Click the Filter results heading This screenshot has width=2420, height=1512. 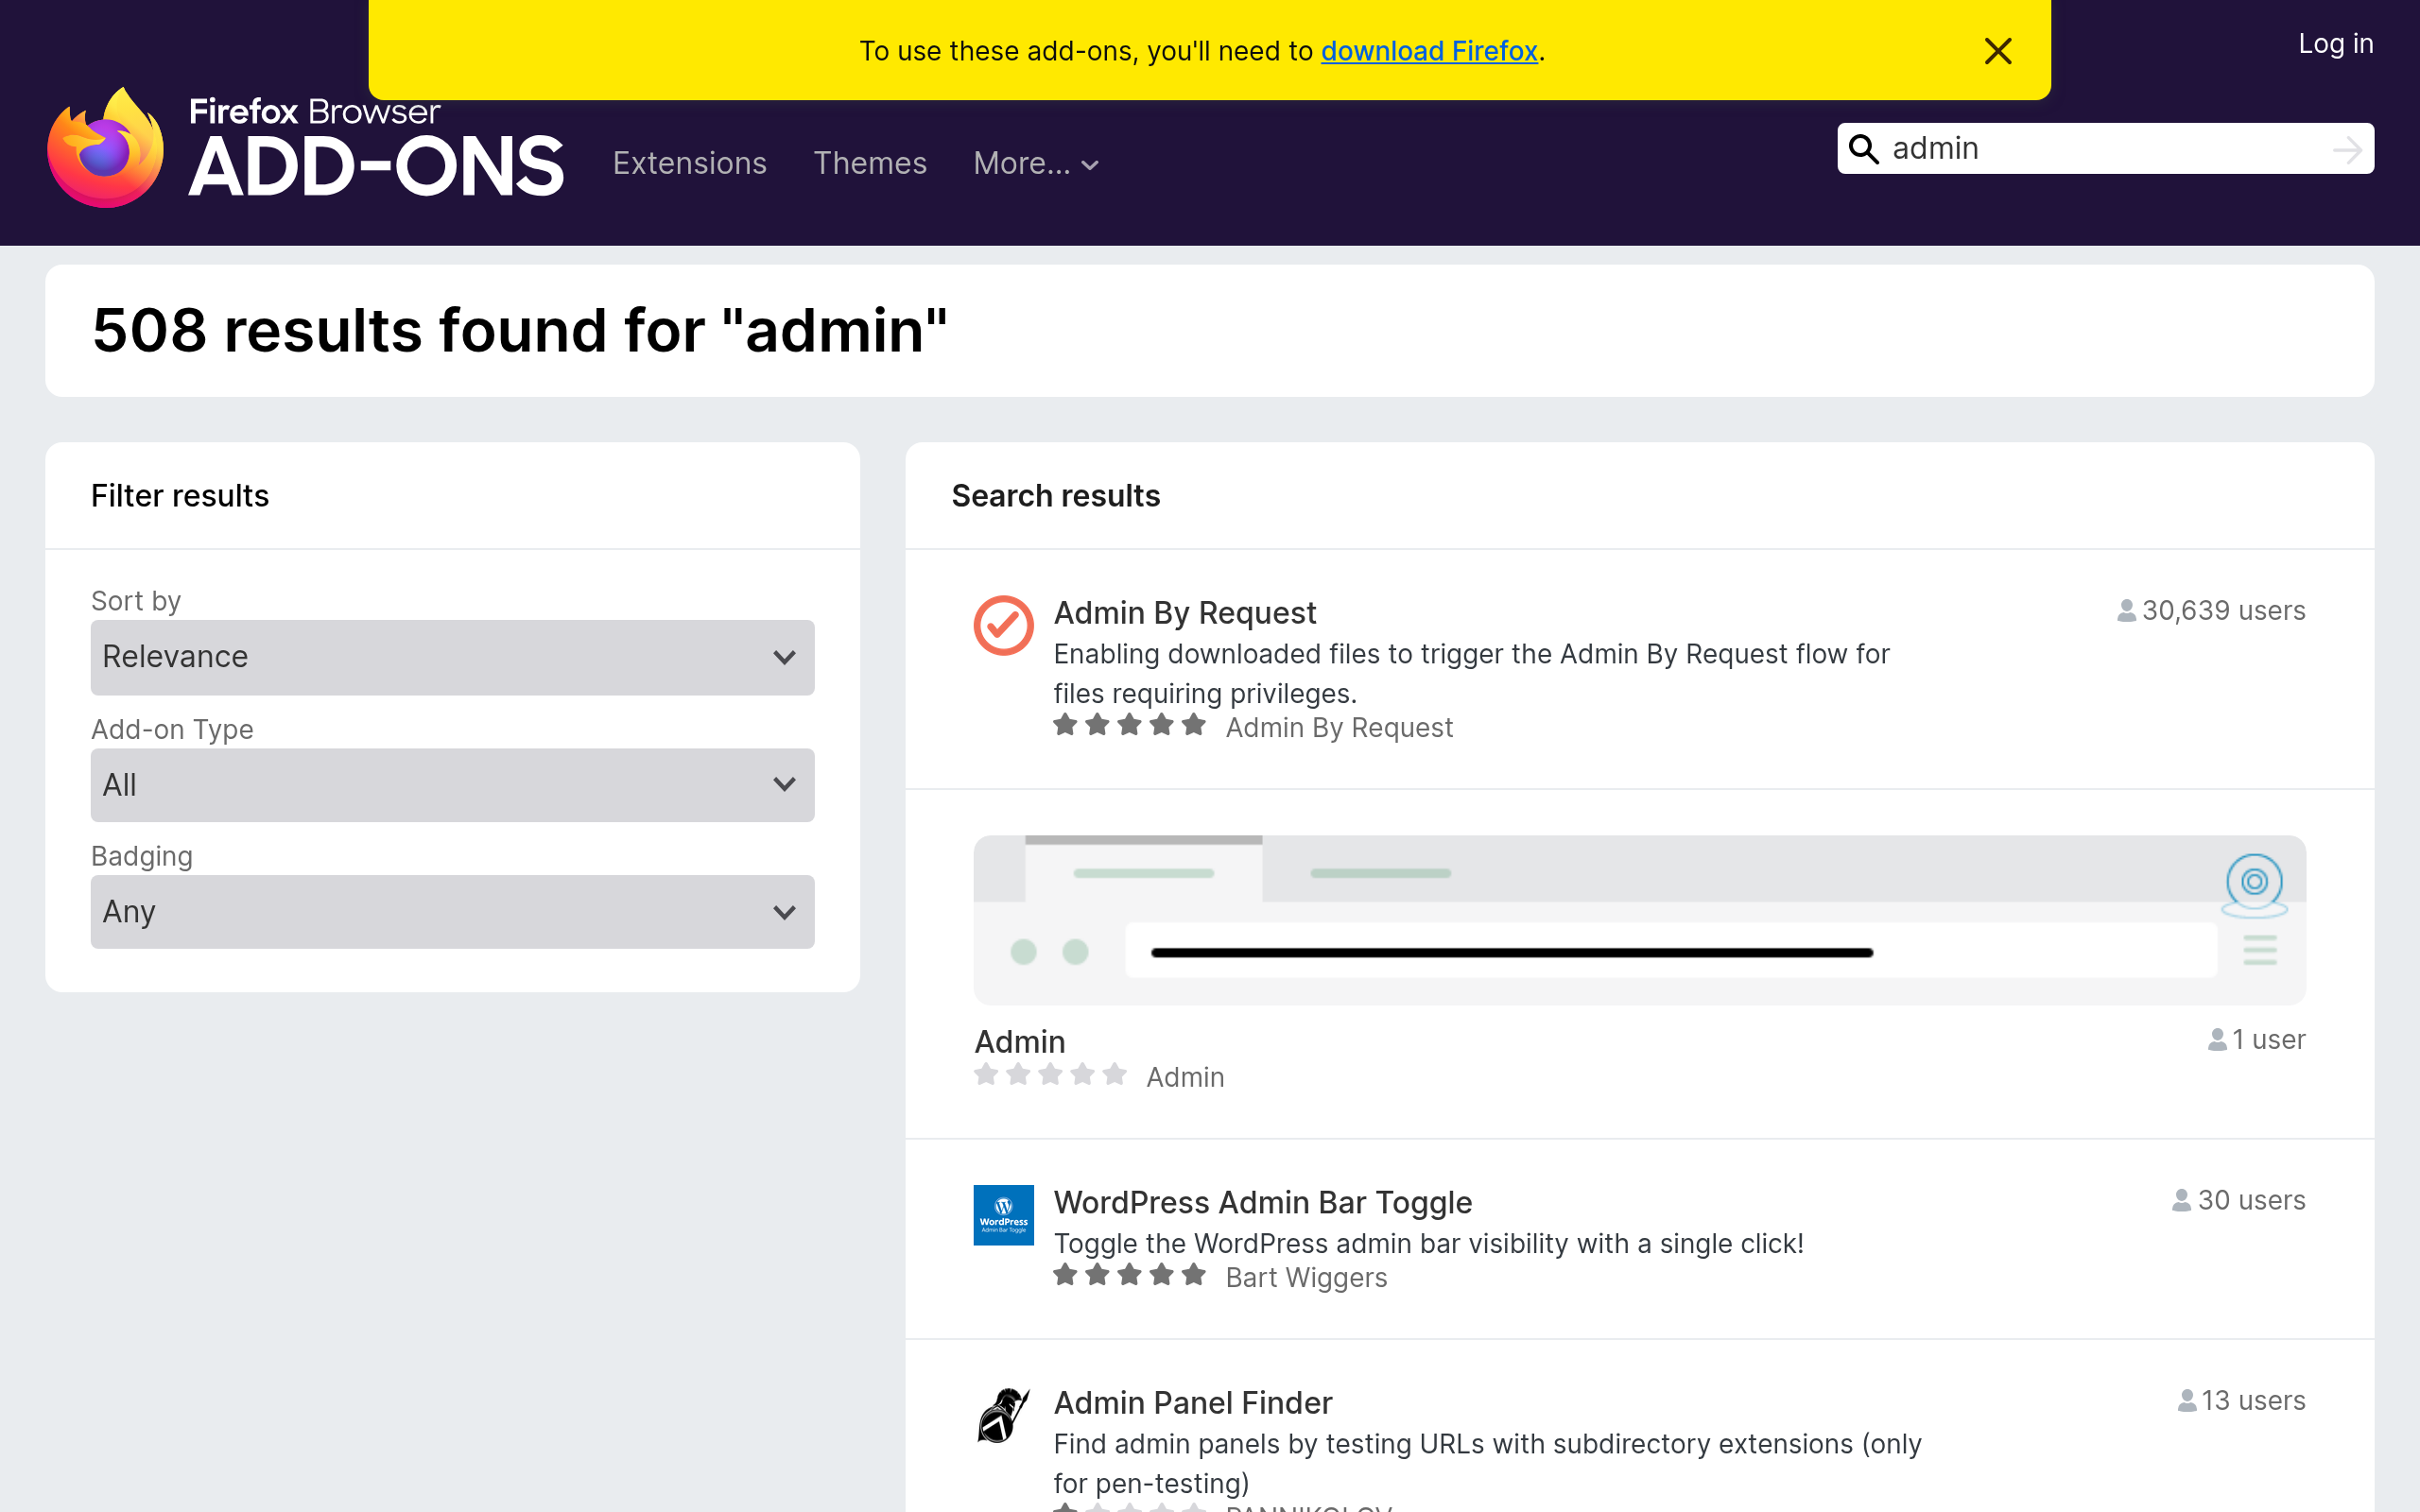[180, 496]
